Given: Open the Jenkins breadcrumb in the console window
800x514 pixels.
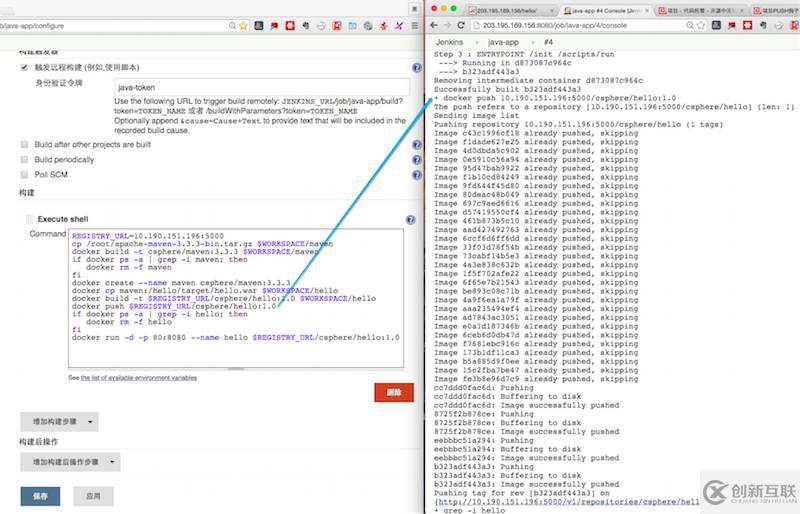Looking at the screenshot, I should 449,42.
